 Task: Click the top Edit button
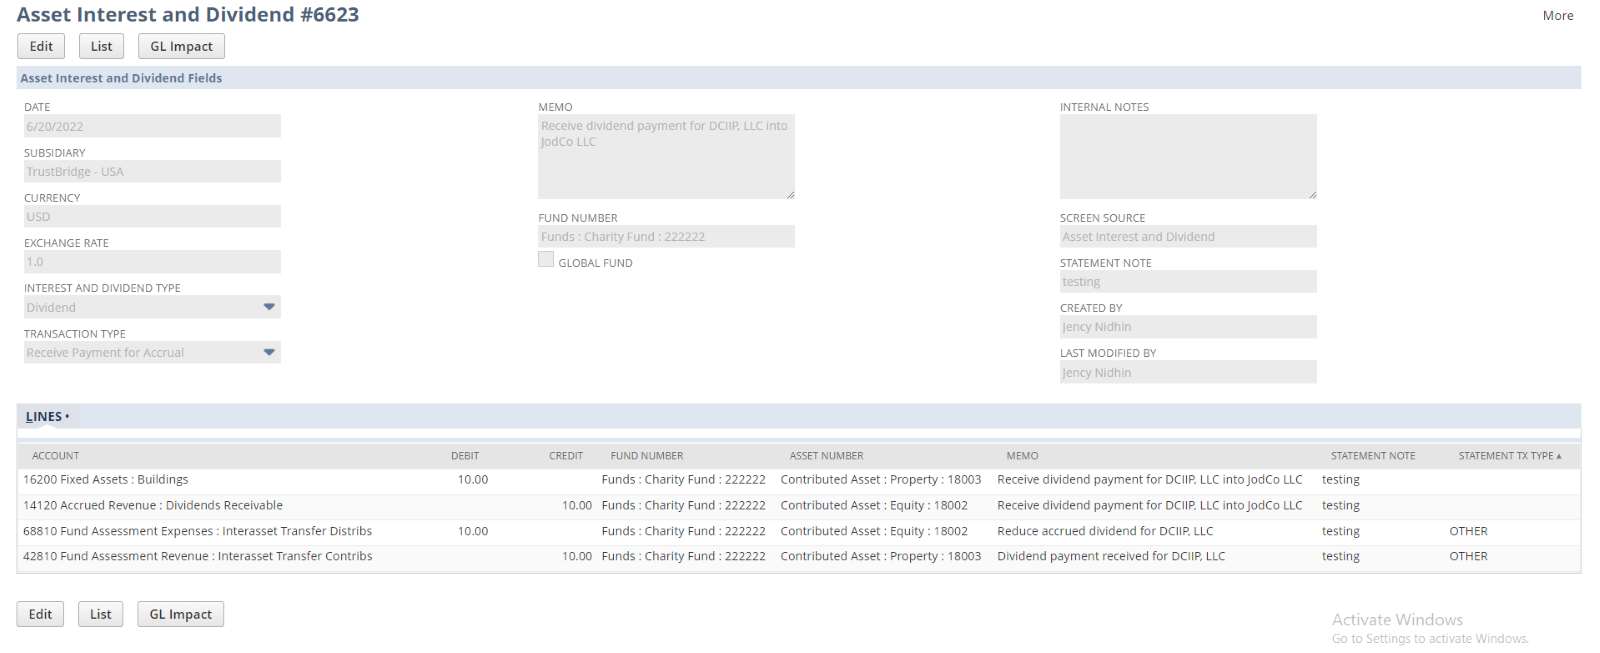click(x=41, y=46)
